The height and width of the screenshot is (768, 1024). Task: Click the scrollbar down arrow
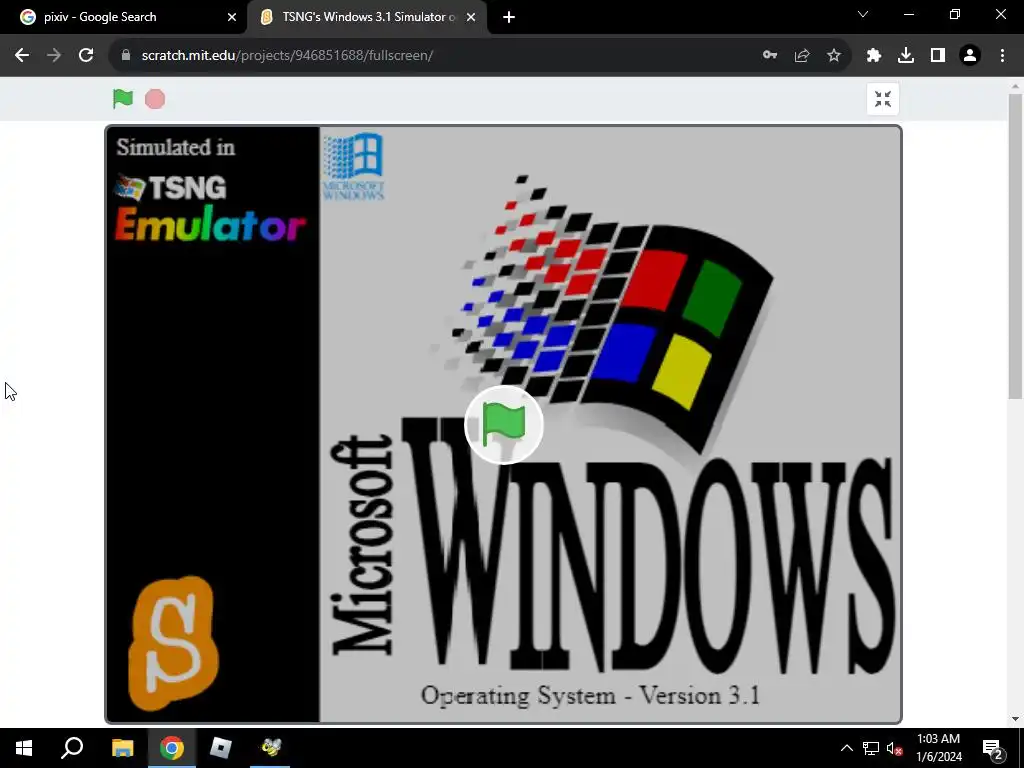click(x=1015, y=719)
